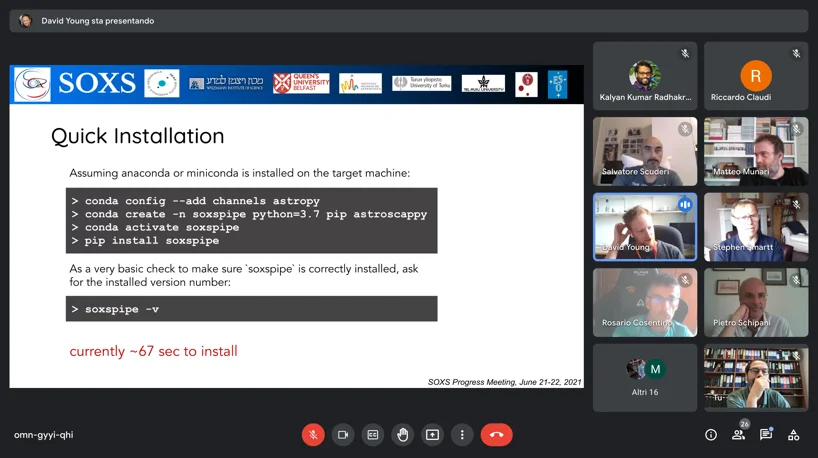Click David Young's video tile
818x458 pixels.
pos(645,227)
